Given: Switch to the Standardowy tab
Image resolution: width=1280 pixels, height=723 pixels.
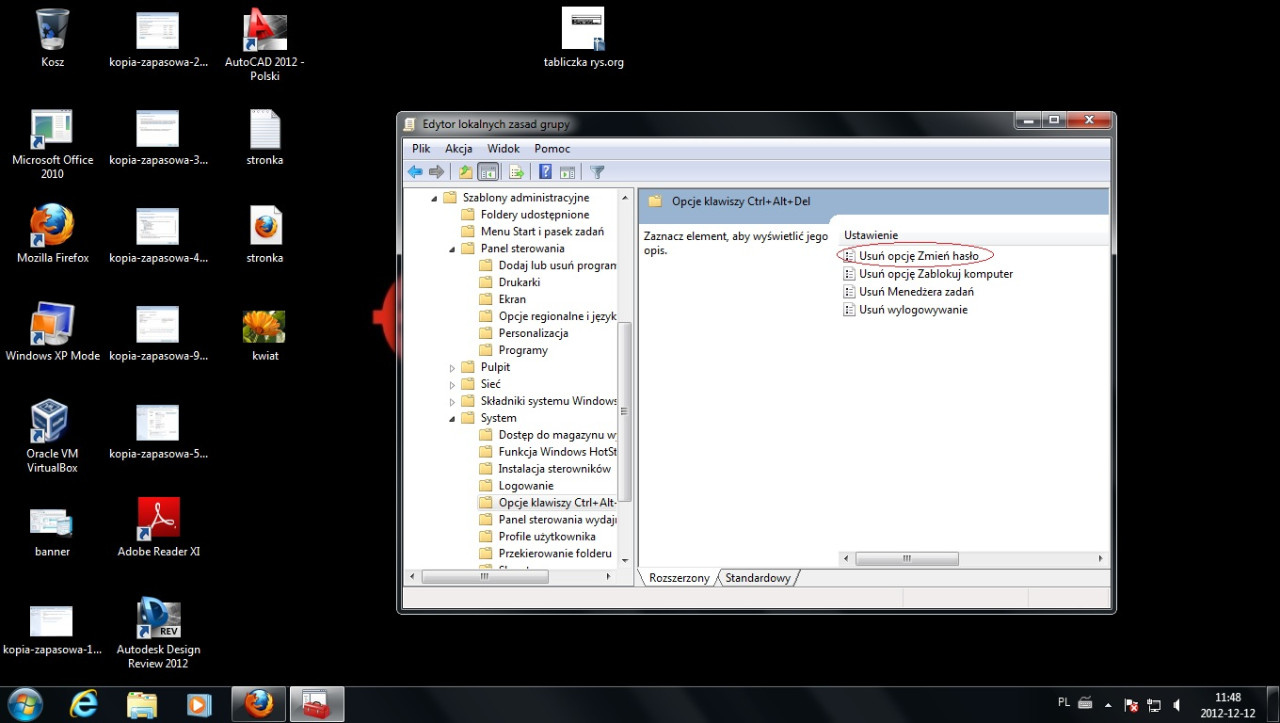Looking at the screenshot, I should click(x=757, y=578).
